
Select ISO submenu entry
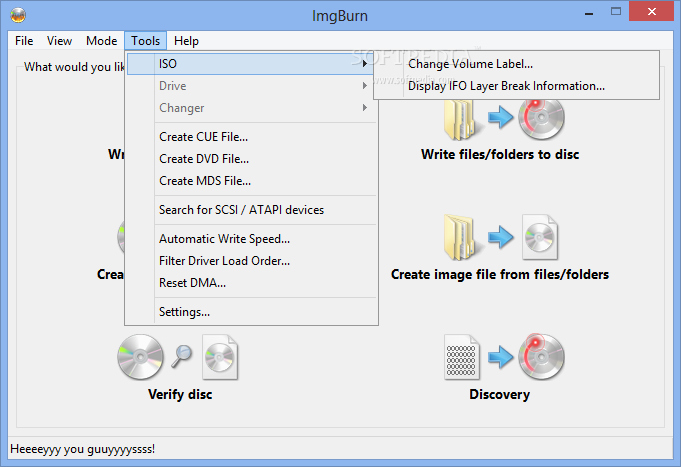(252, 64)
